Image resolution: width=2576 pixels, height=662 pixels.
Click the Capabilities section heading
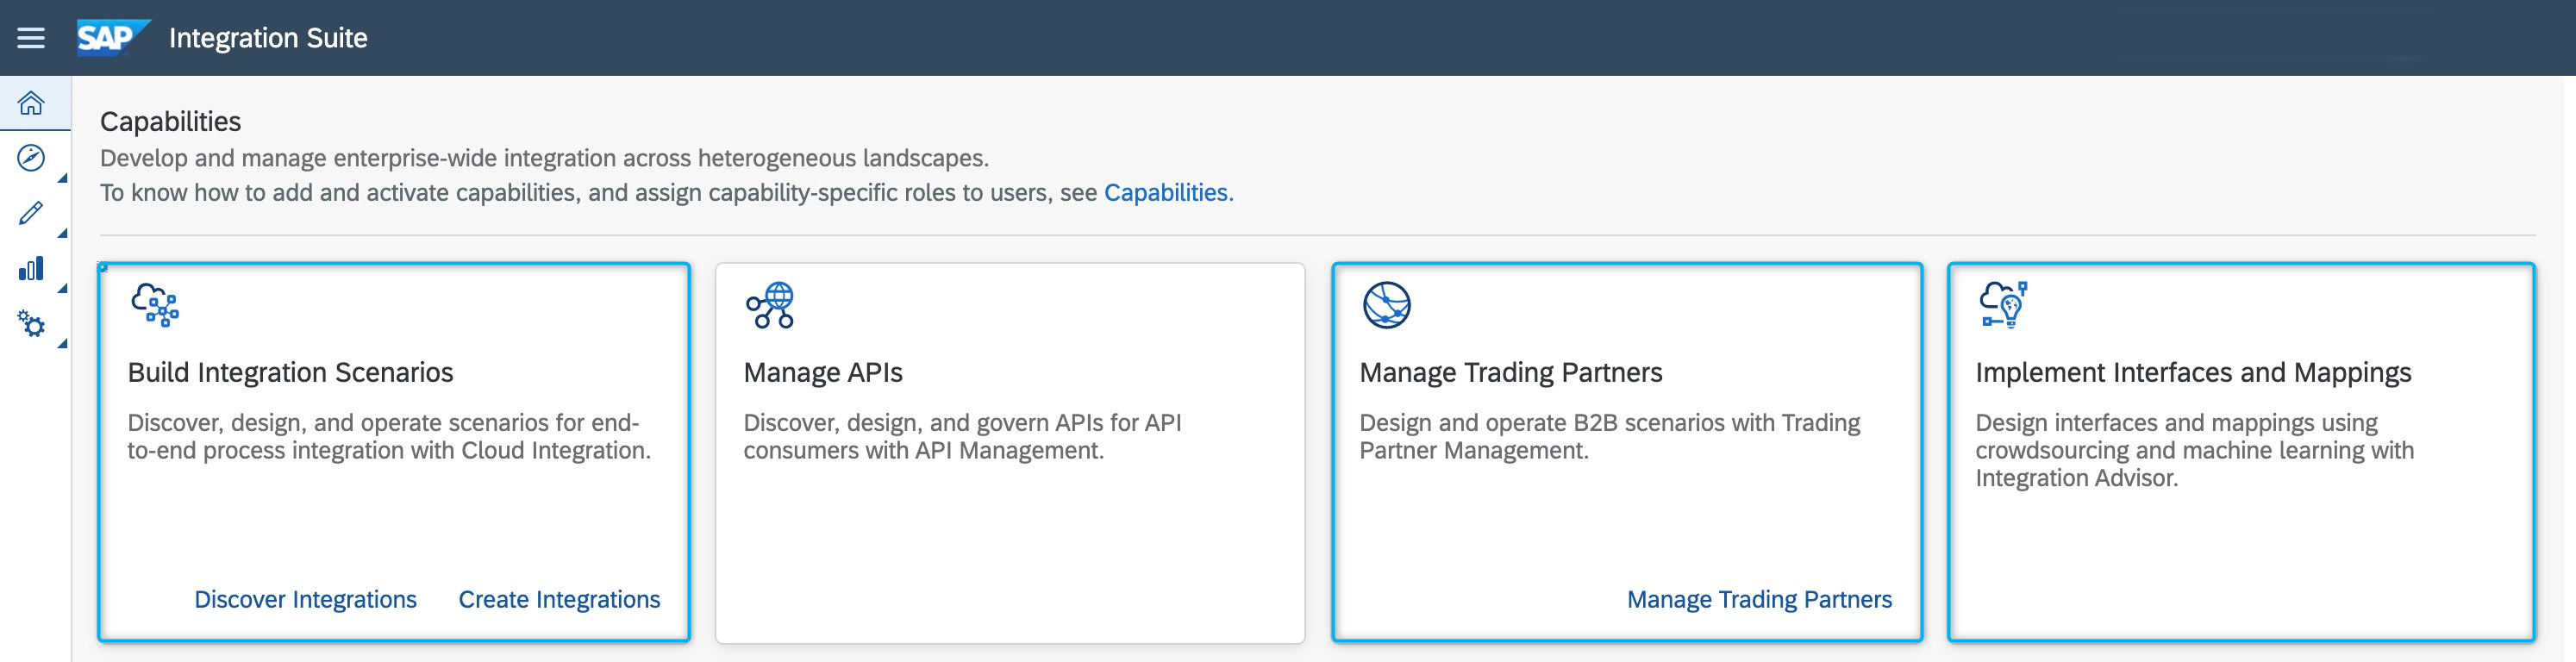[x=170, y=121]
